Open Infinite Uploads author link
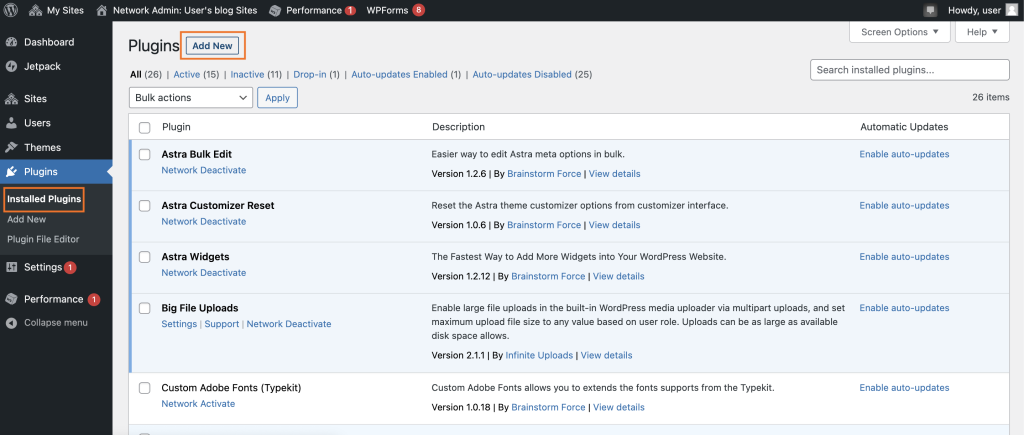Image resolution: width=1024 pixels, height=435 pixels. pos(539,355)
